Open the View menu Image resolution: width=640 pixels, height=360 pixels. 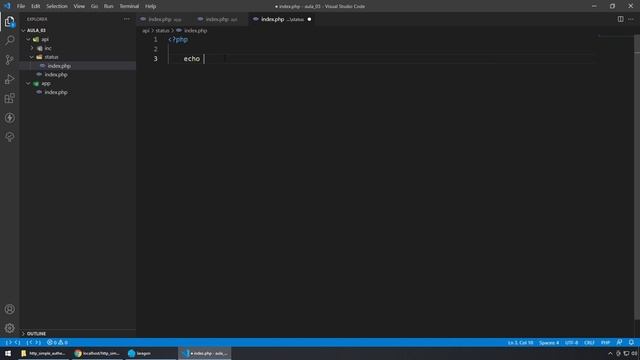coord(79,6)
